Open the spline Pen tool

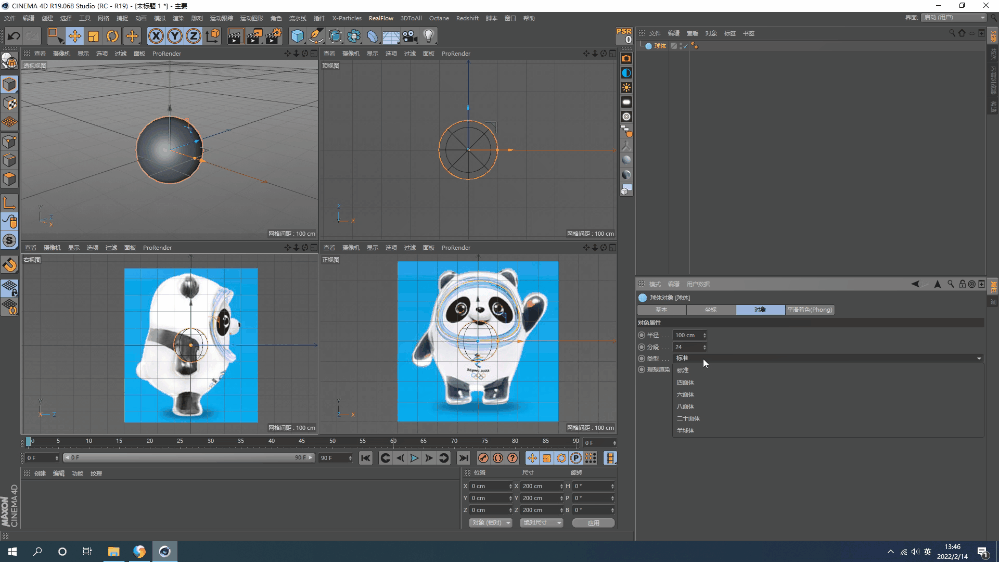pyautogui.click(x=316, y=36)
